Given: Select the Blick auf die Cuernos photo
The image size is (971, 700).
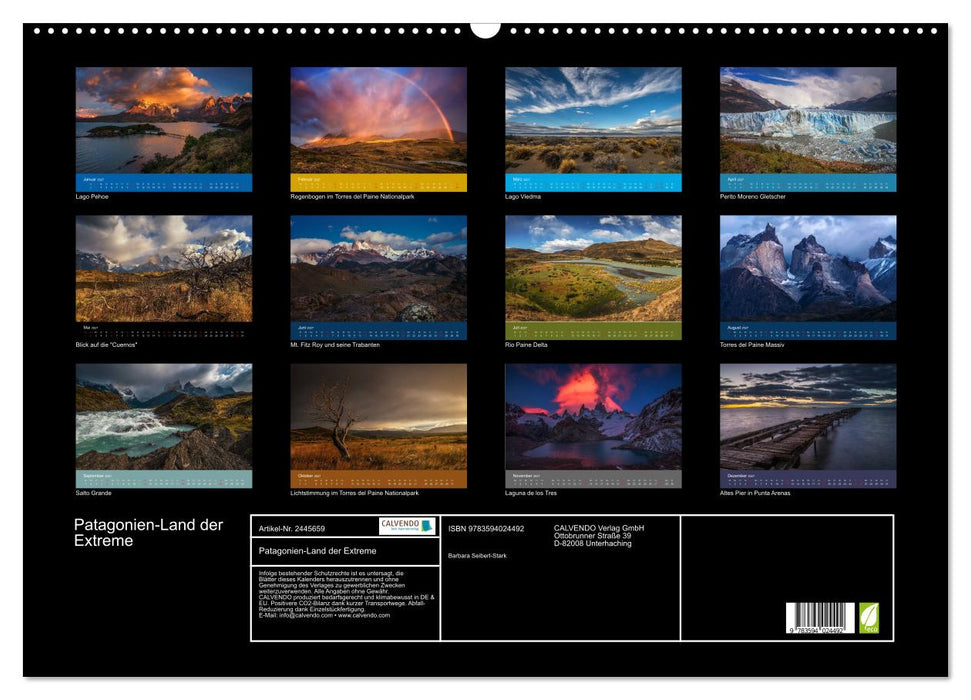Looking at the screenshot, I should coord(163,268).
